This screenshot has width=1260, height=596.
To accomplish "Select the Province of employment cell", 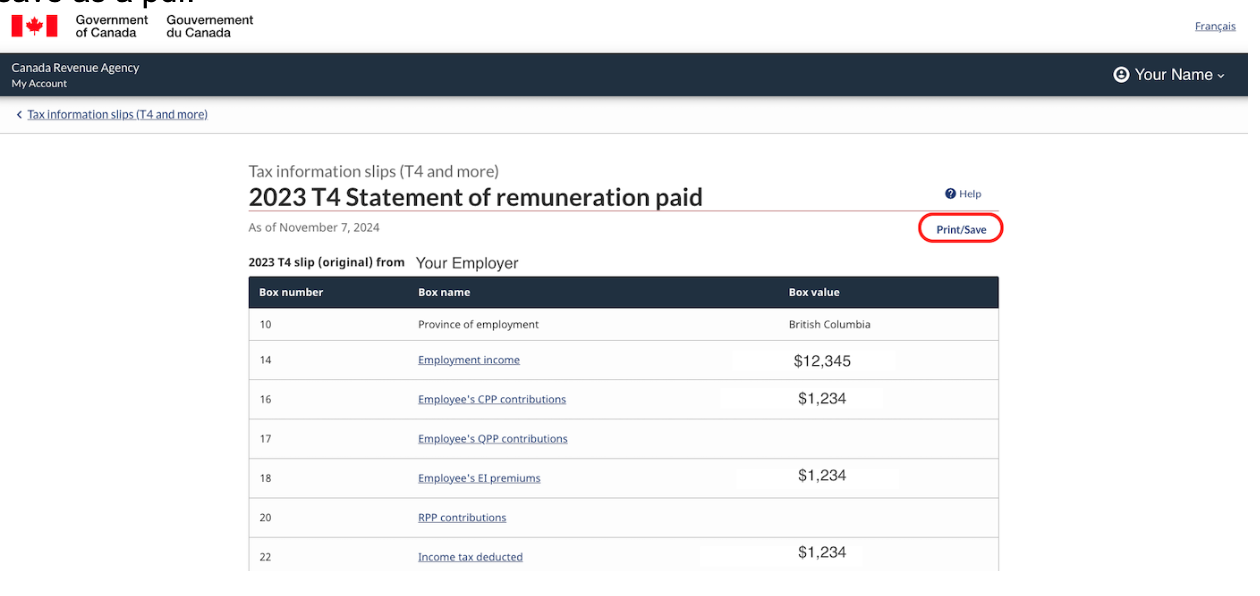I will (x=478, y=325).
